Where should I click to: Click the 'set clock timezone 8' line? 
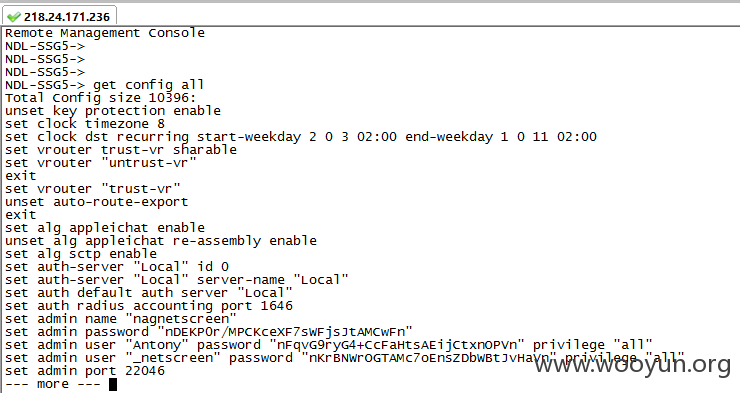click(x=85, y=124)
